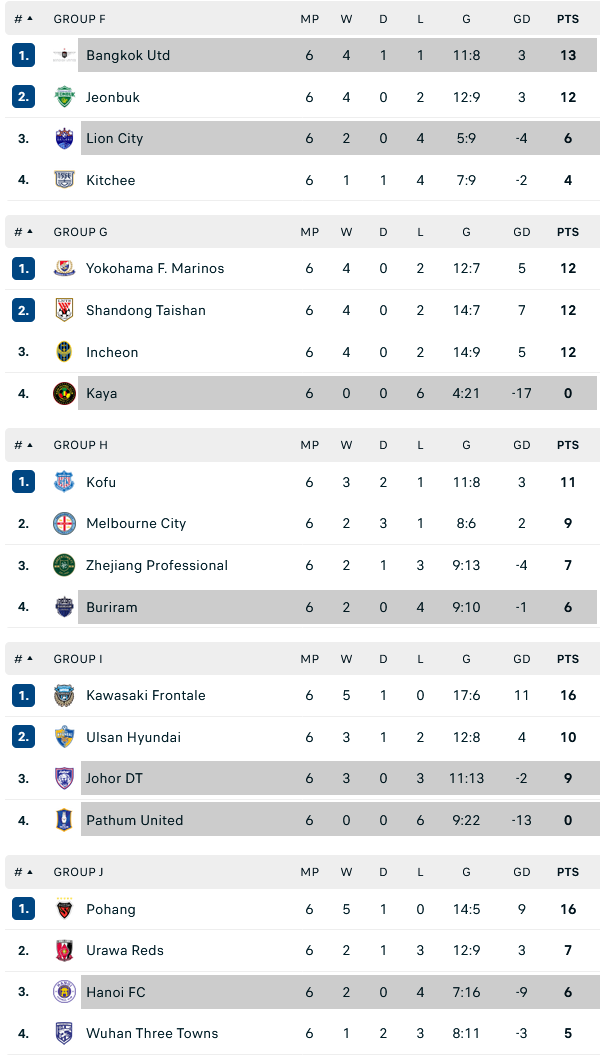The width and height of the screenshot is (600, 1055).
Task: Sort Group G by PTS column
Action: point(568,232)
